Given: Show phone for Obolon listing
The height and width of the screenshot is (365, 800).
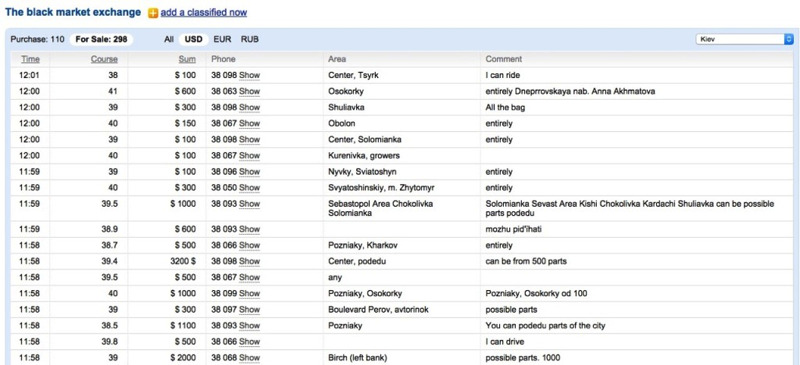Looking at the screenshot, I should 249,124.
